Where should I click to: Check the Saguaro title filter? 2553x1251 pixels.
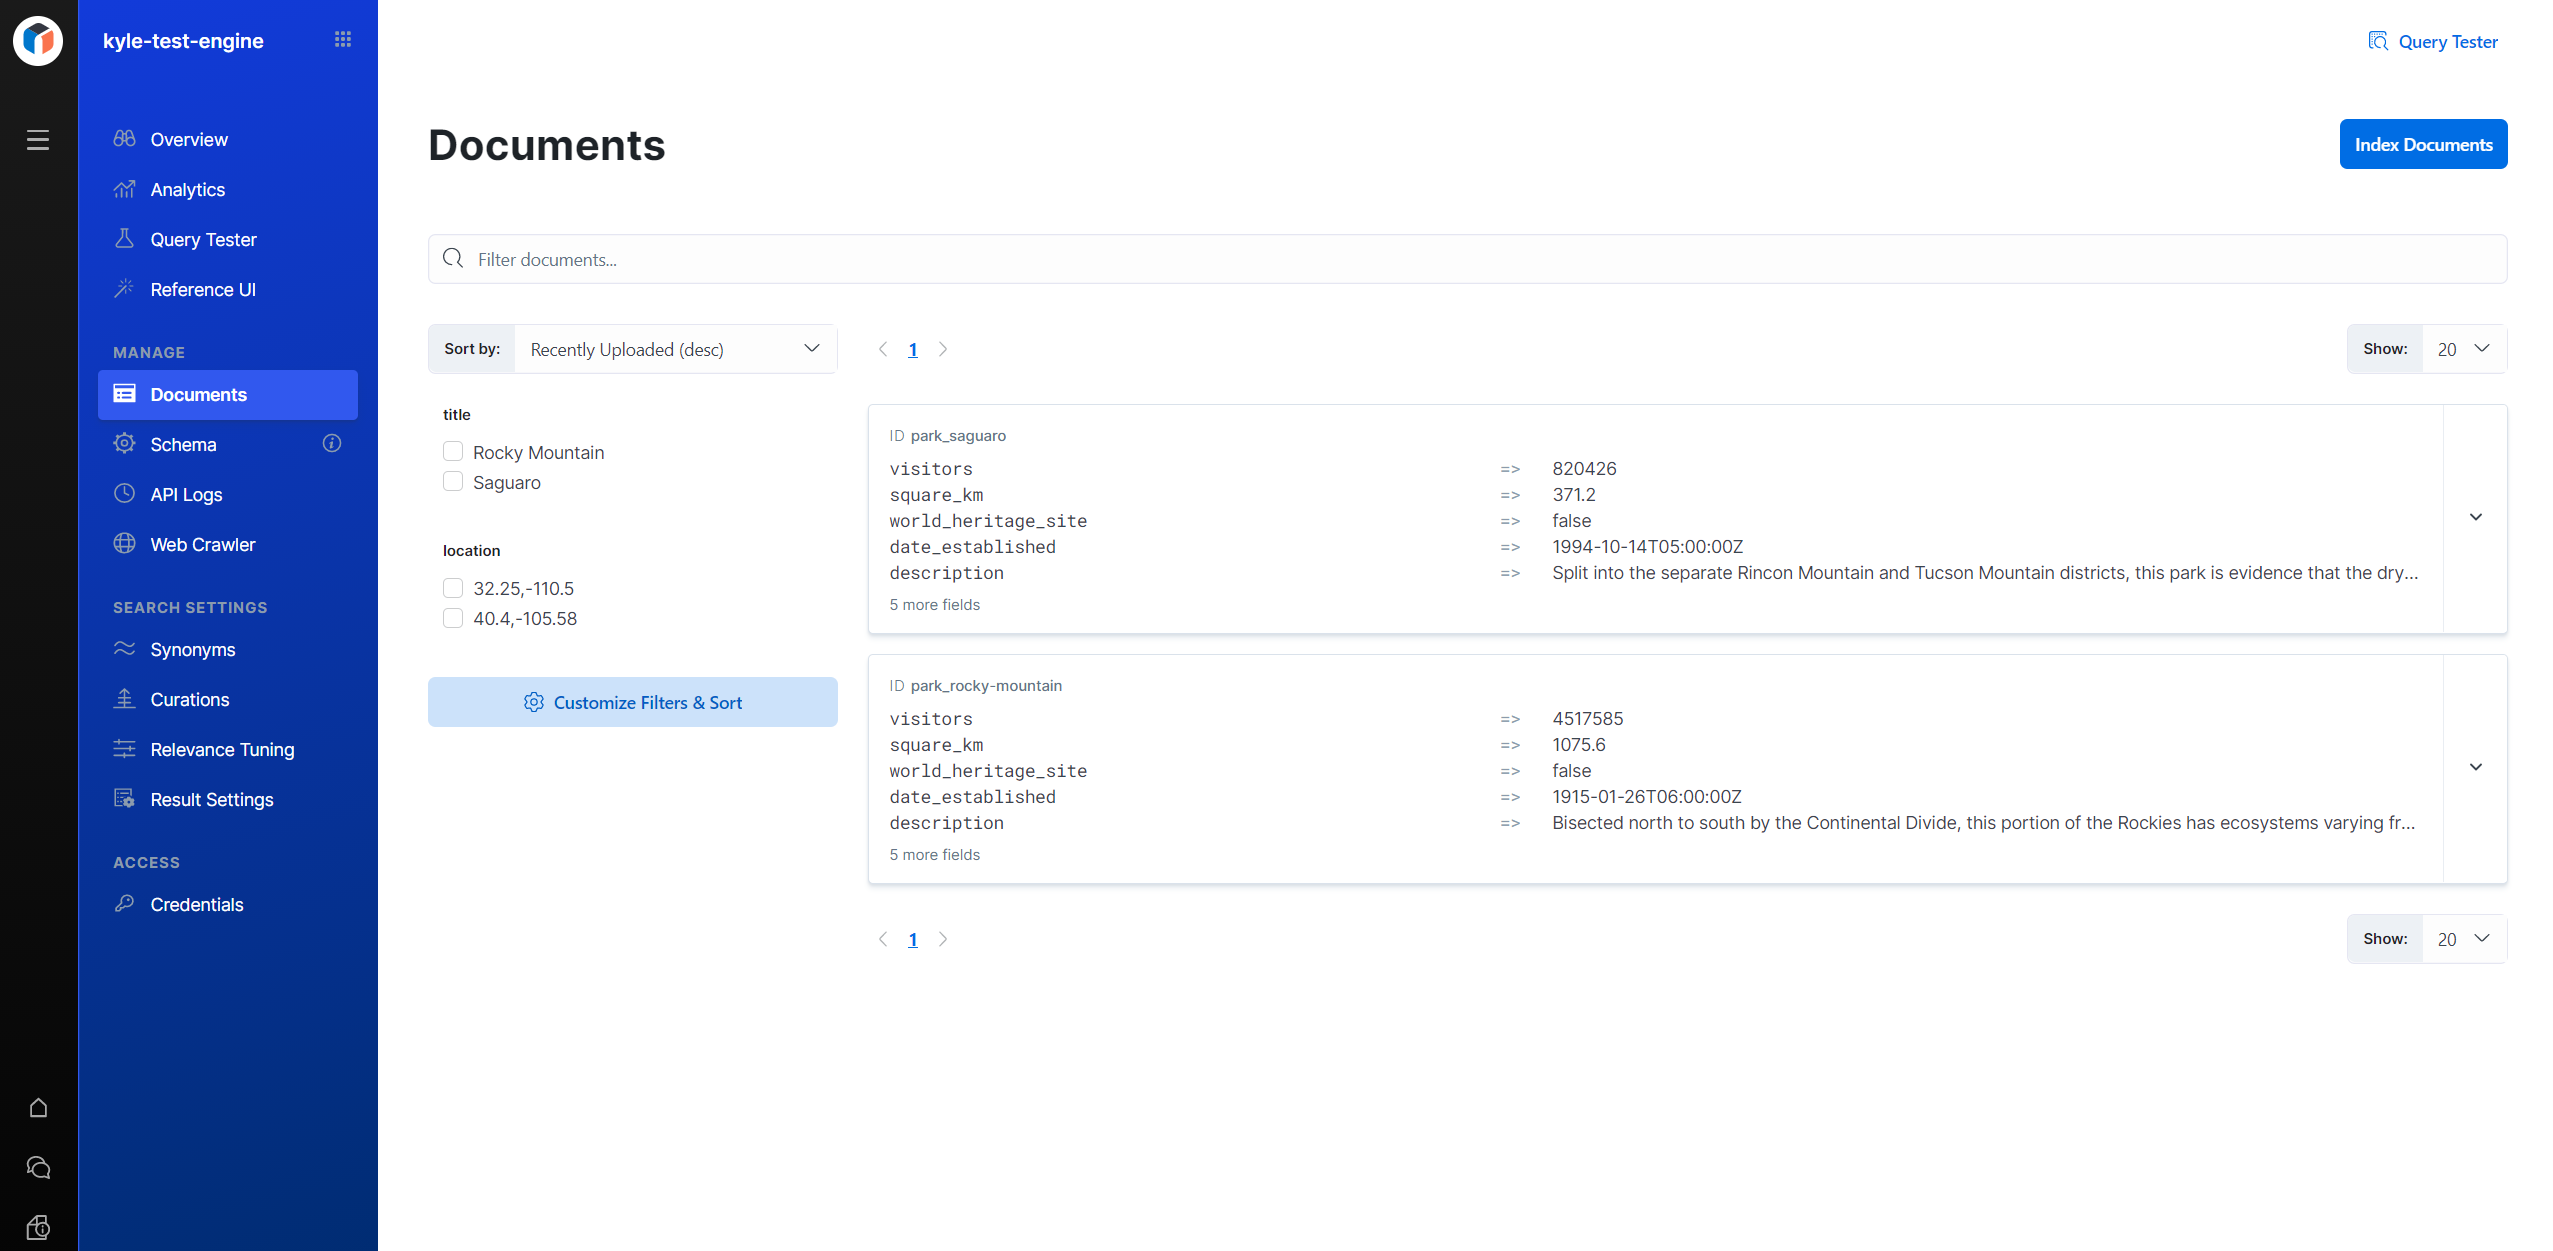point(453,482)
